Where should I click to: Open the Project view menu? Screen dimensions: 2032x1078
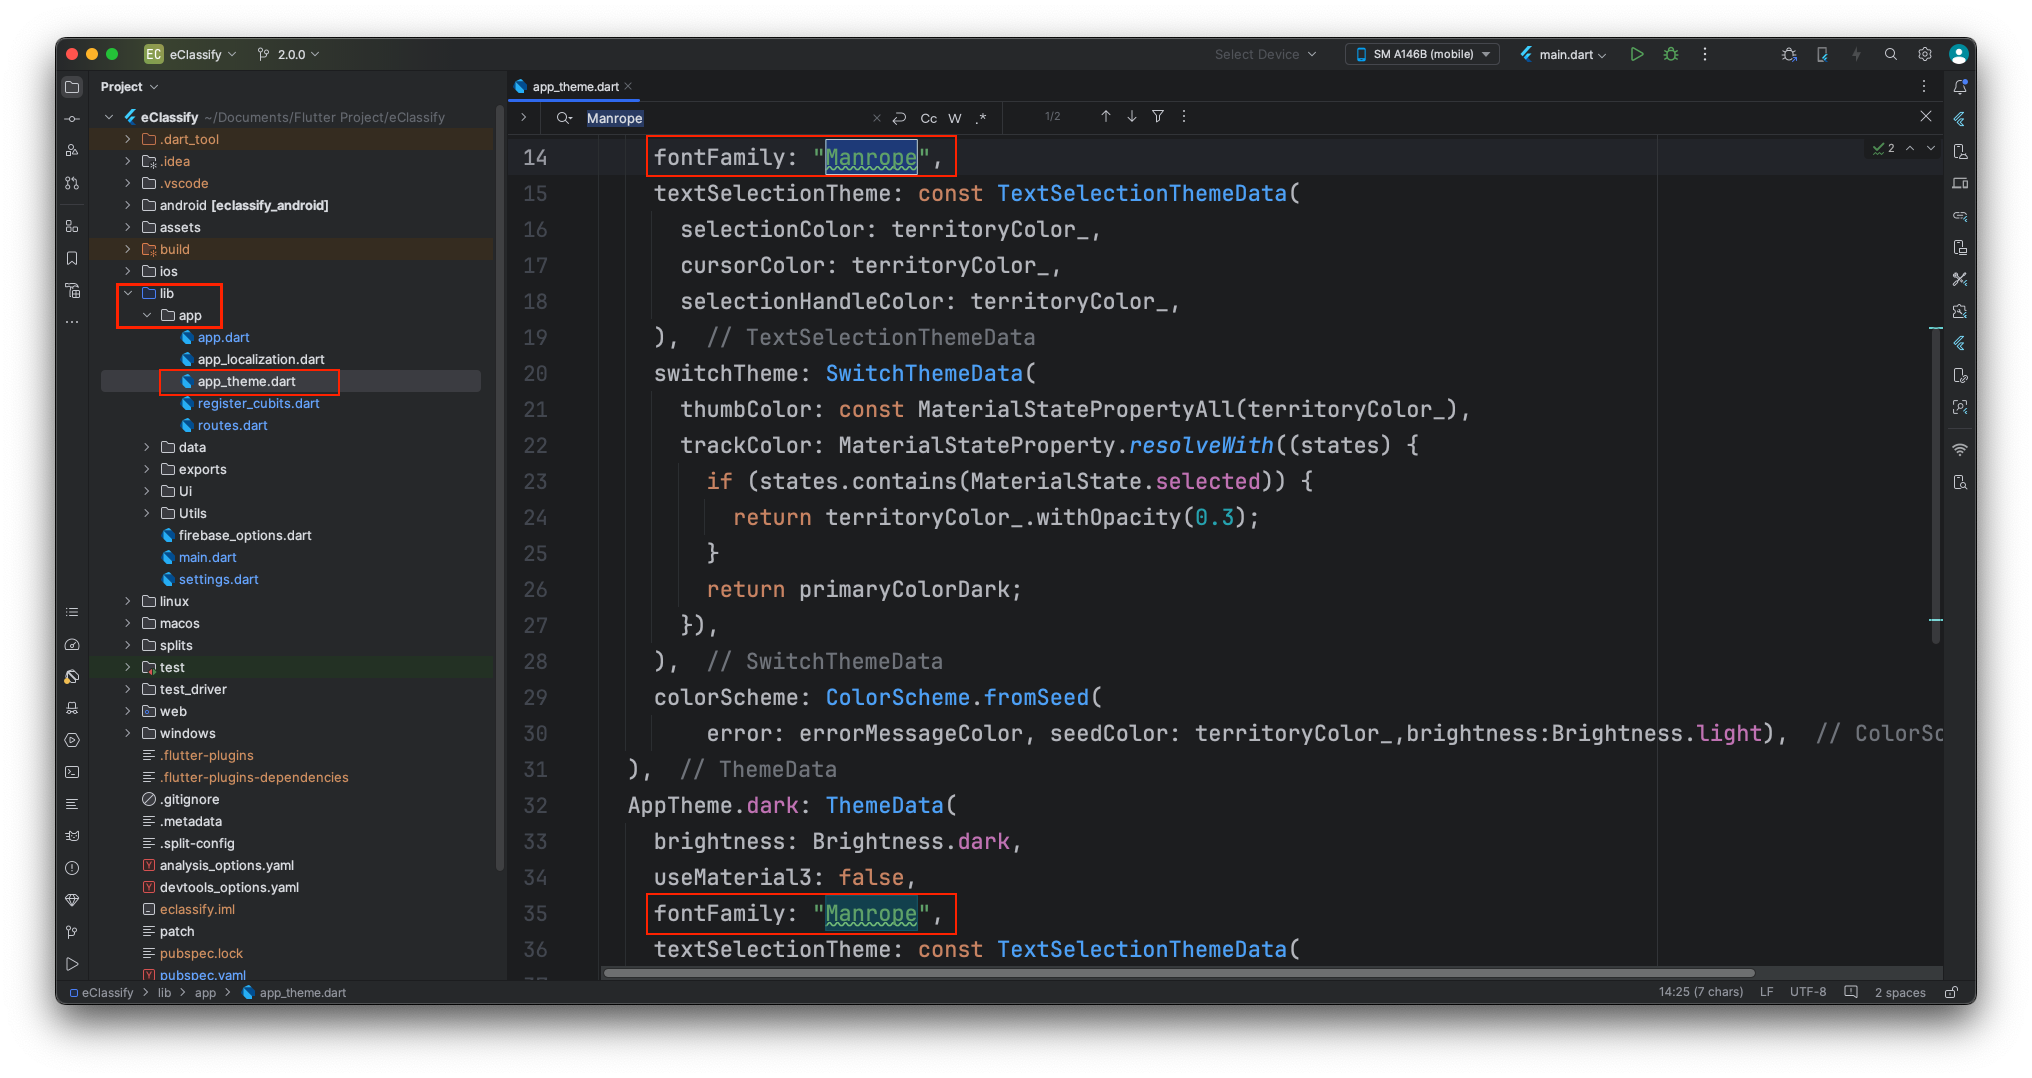point(128,87)
